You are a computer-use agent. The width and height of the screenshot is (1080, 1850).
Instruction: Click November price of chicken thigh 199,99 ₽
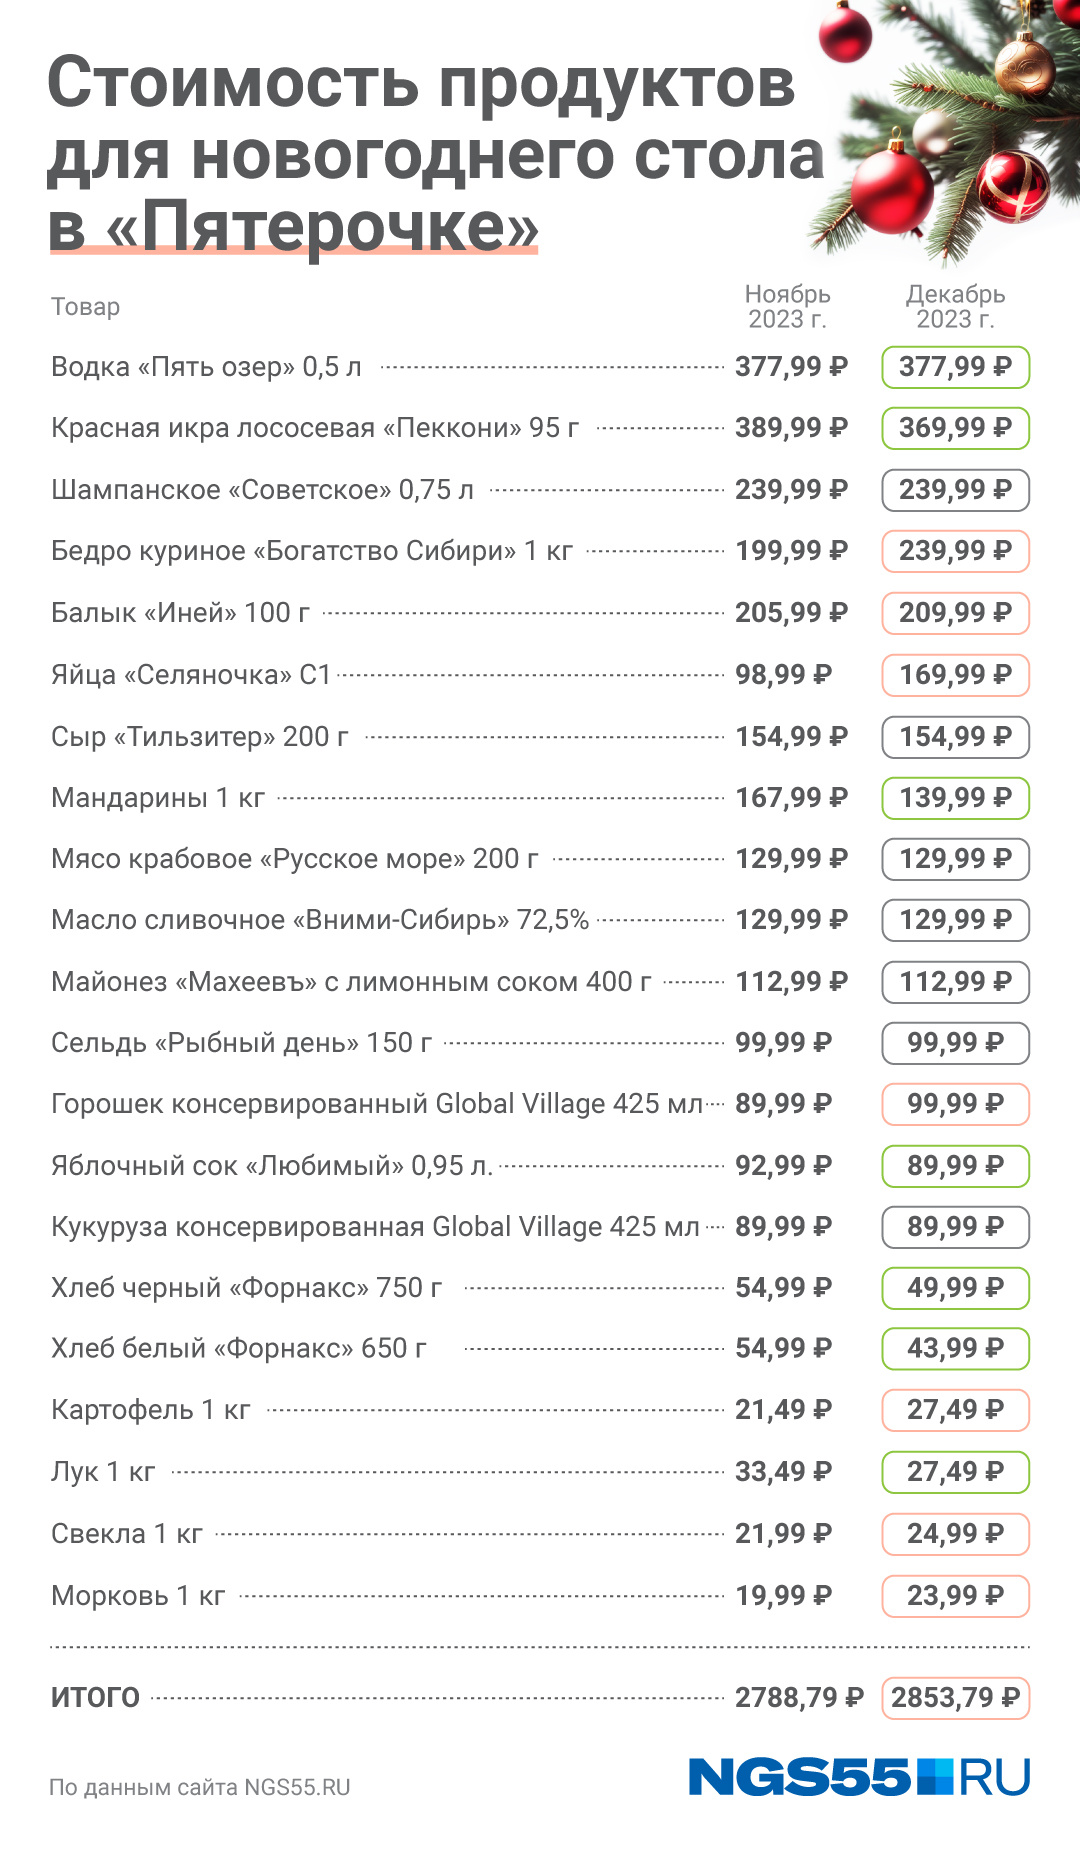(791, 551)
